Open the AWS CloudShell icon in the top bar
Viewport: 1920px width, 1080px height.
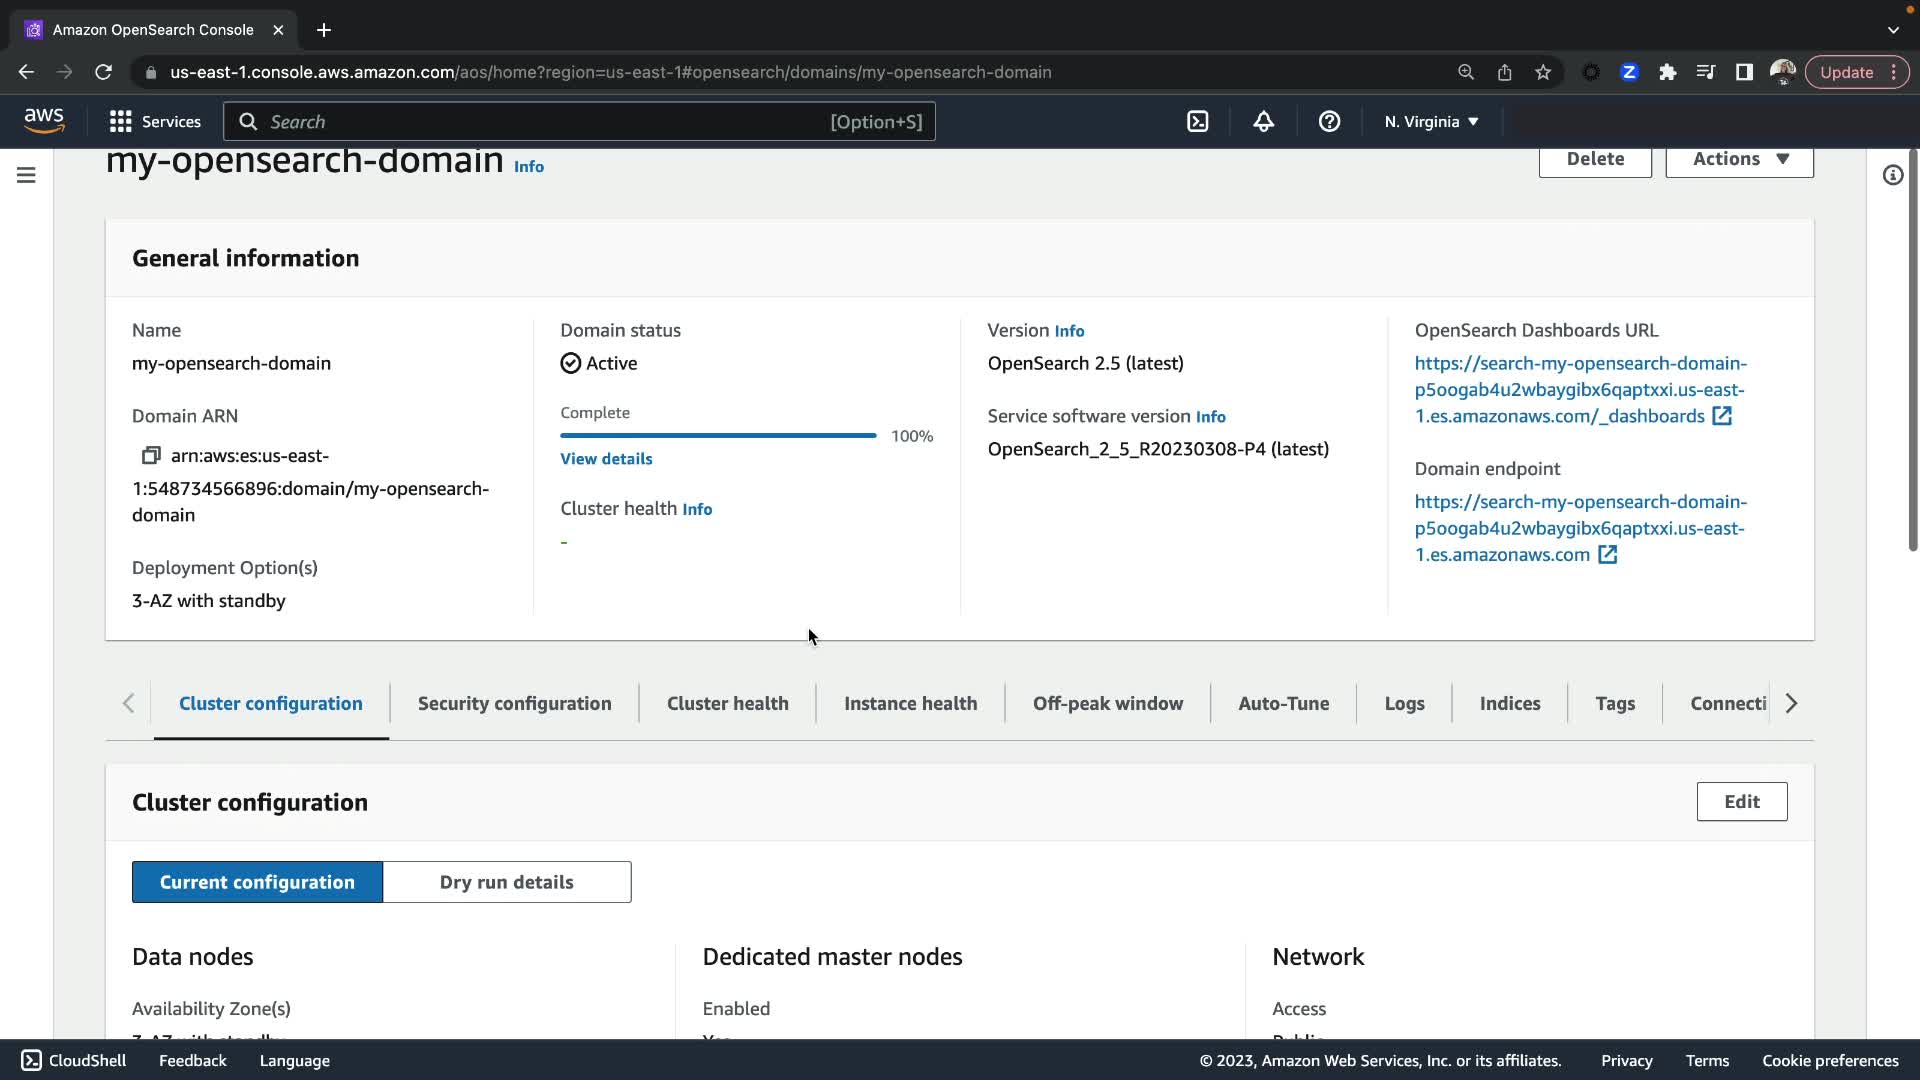pos(1197,122)
